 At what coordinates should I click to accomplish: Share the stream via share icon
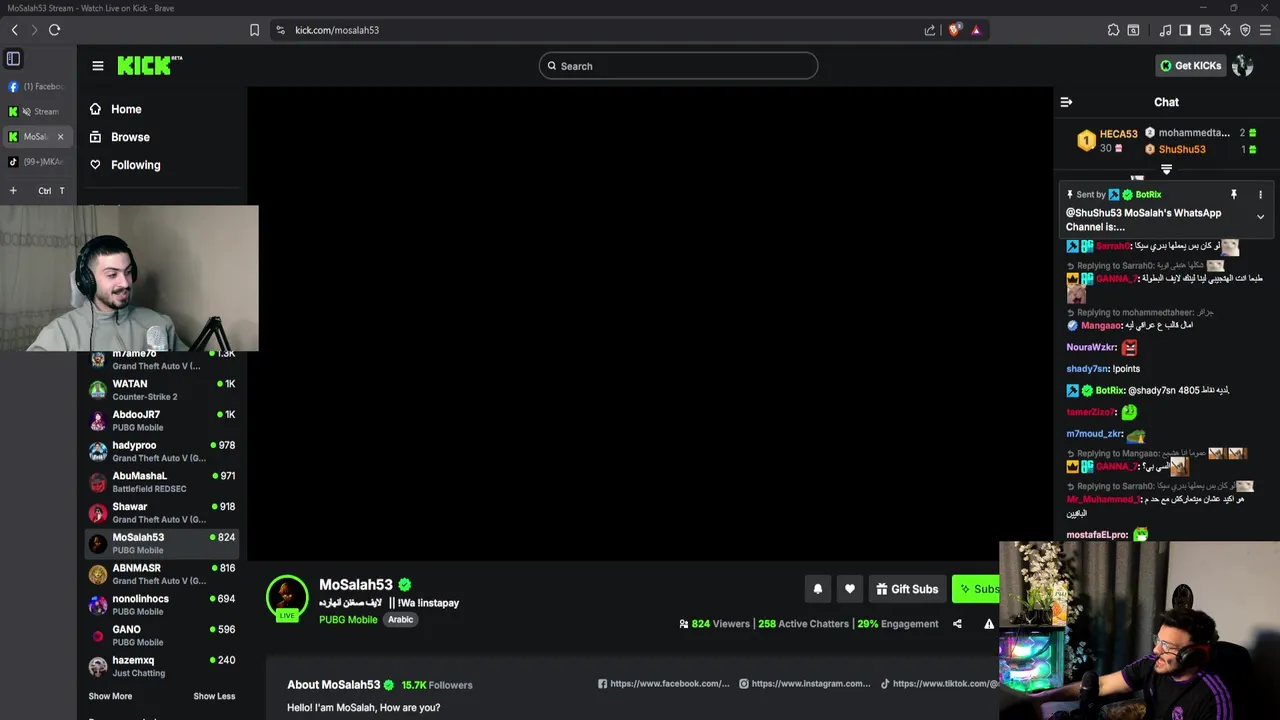[x=957, y=624]
